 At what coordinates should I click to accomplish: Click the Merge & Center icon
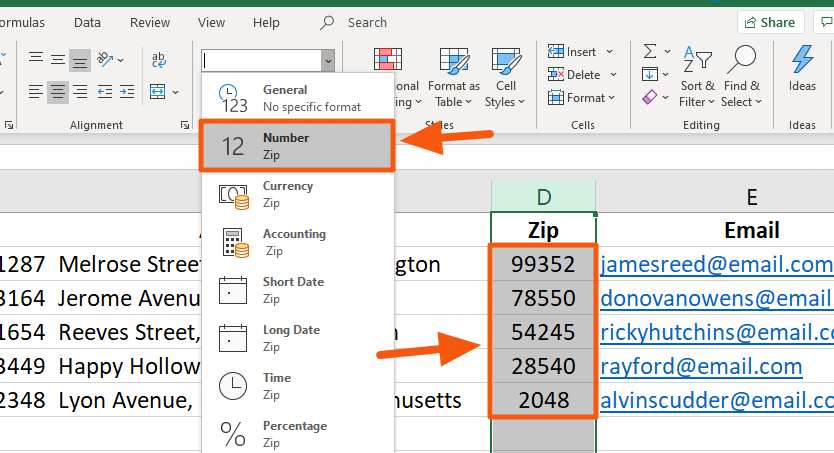pyautogui.click(x=158, y=92)
